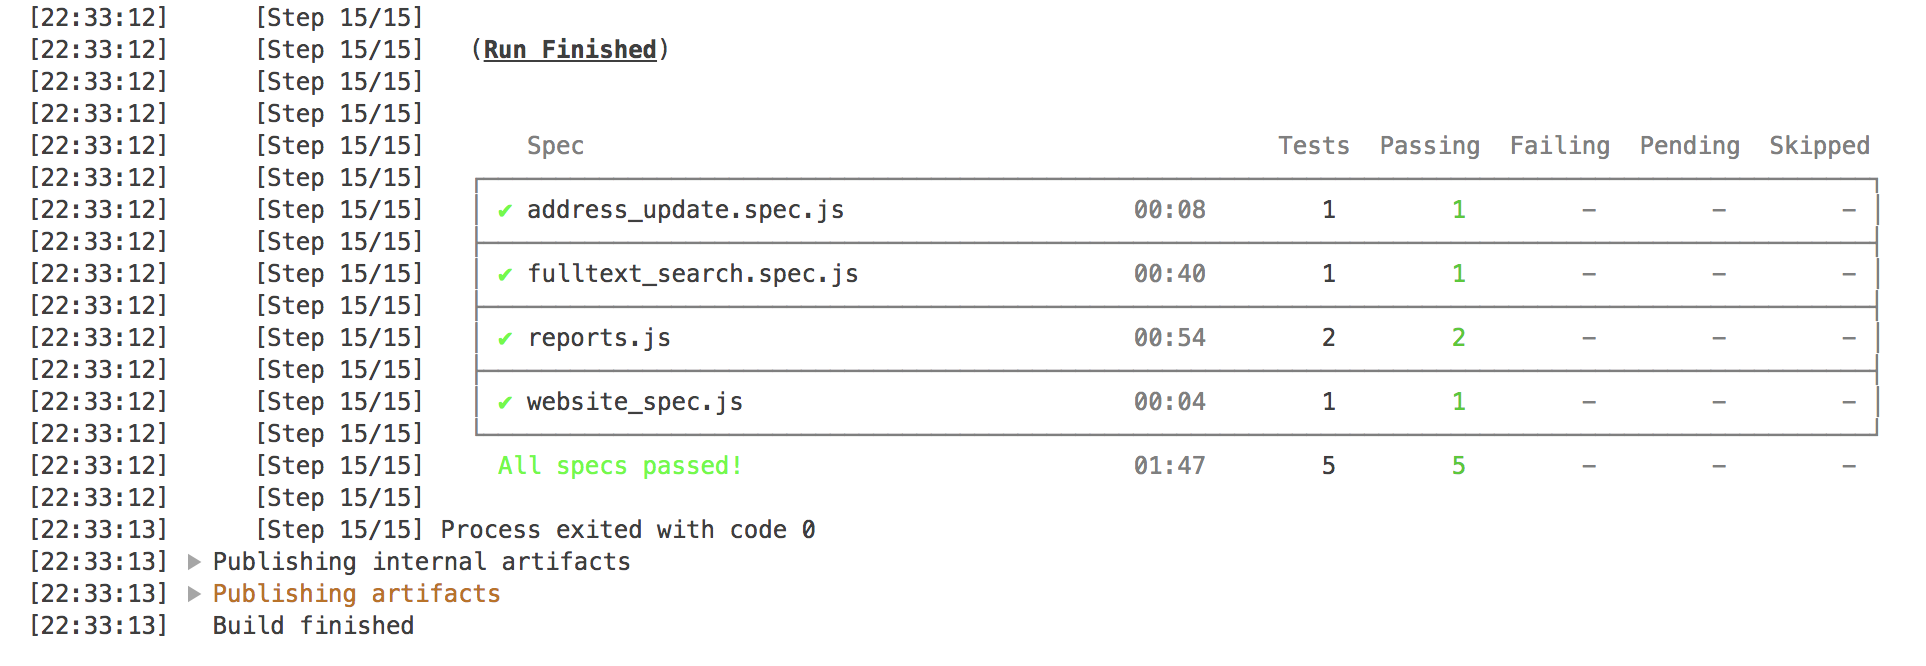
Task: Expand the orange Publishing artifacts section
Action: click(194, 594)
